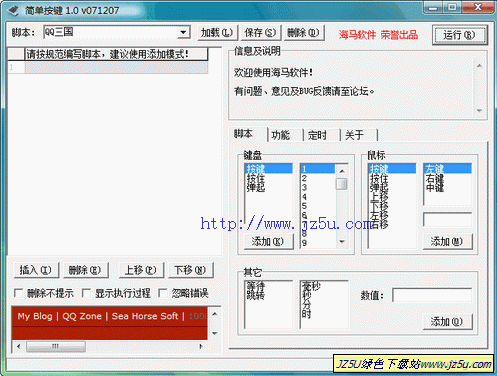Click the 上移(P) move up button
This screenshot has height=376, width=497.
point(141,270)
